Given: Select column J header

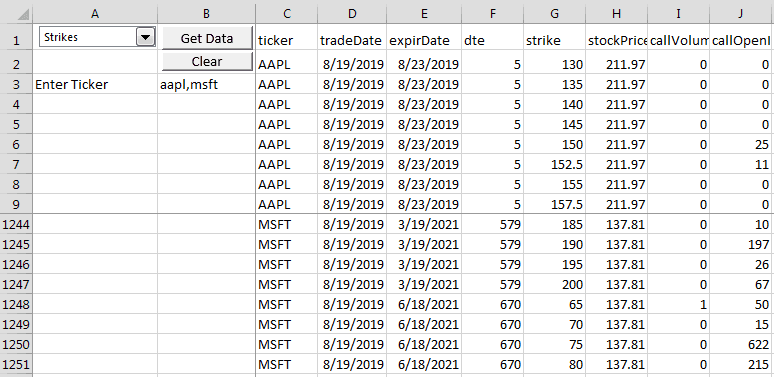Looking at the screenshot, I should click(740, 14).
